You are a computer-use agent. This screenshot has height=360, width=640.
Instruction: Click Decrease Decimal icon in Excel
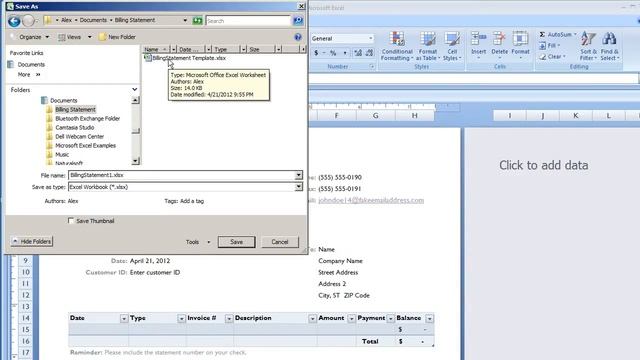click(369, 53)
